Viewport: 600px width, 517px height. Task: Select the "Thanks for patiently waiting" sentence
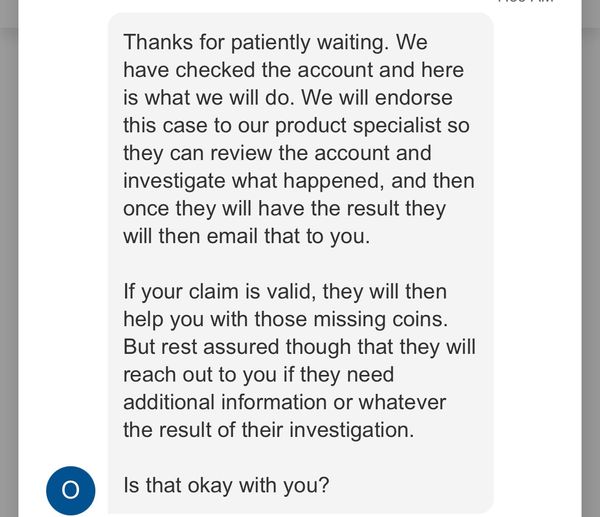pyautogui.click(x=256, y=42)
